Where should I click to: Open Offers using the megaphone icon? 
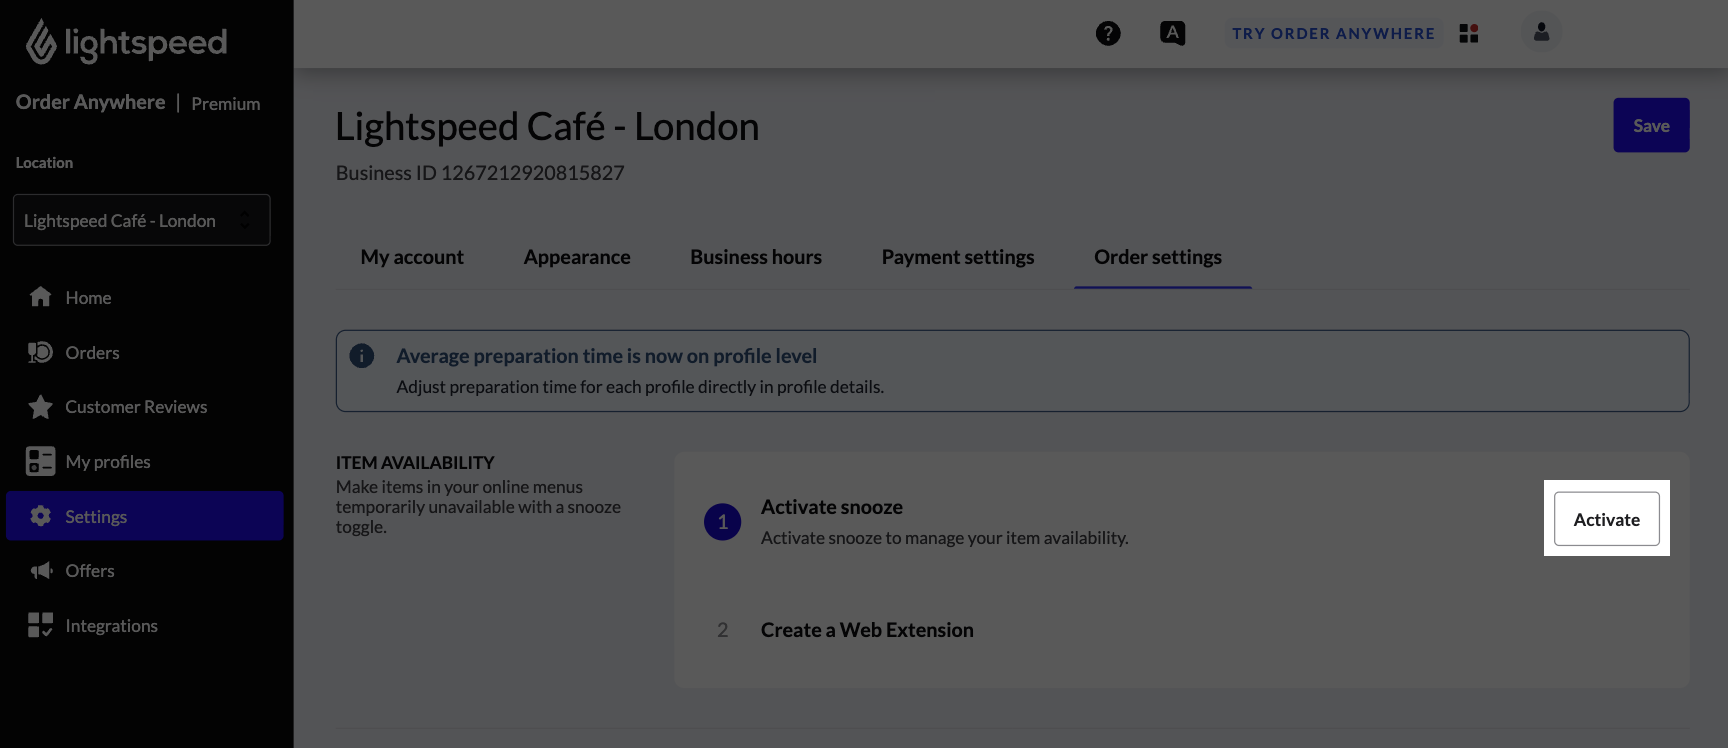pos(90,570)
